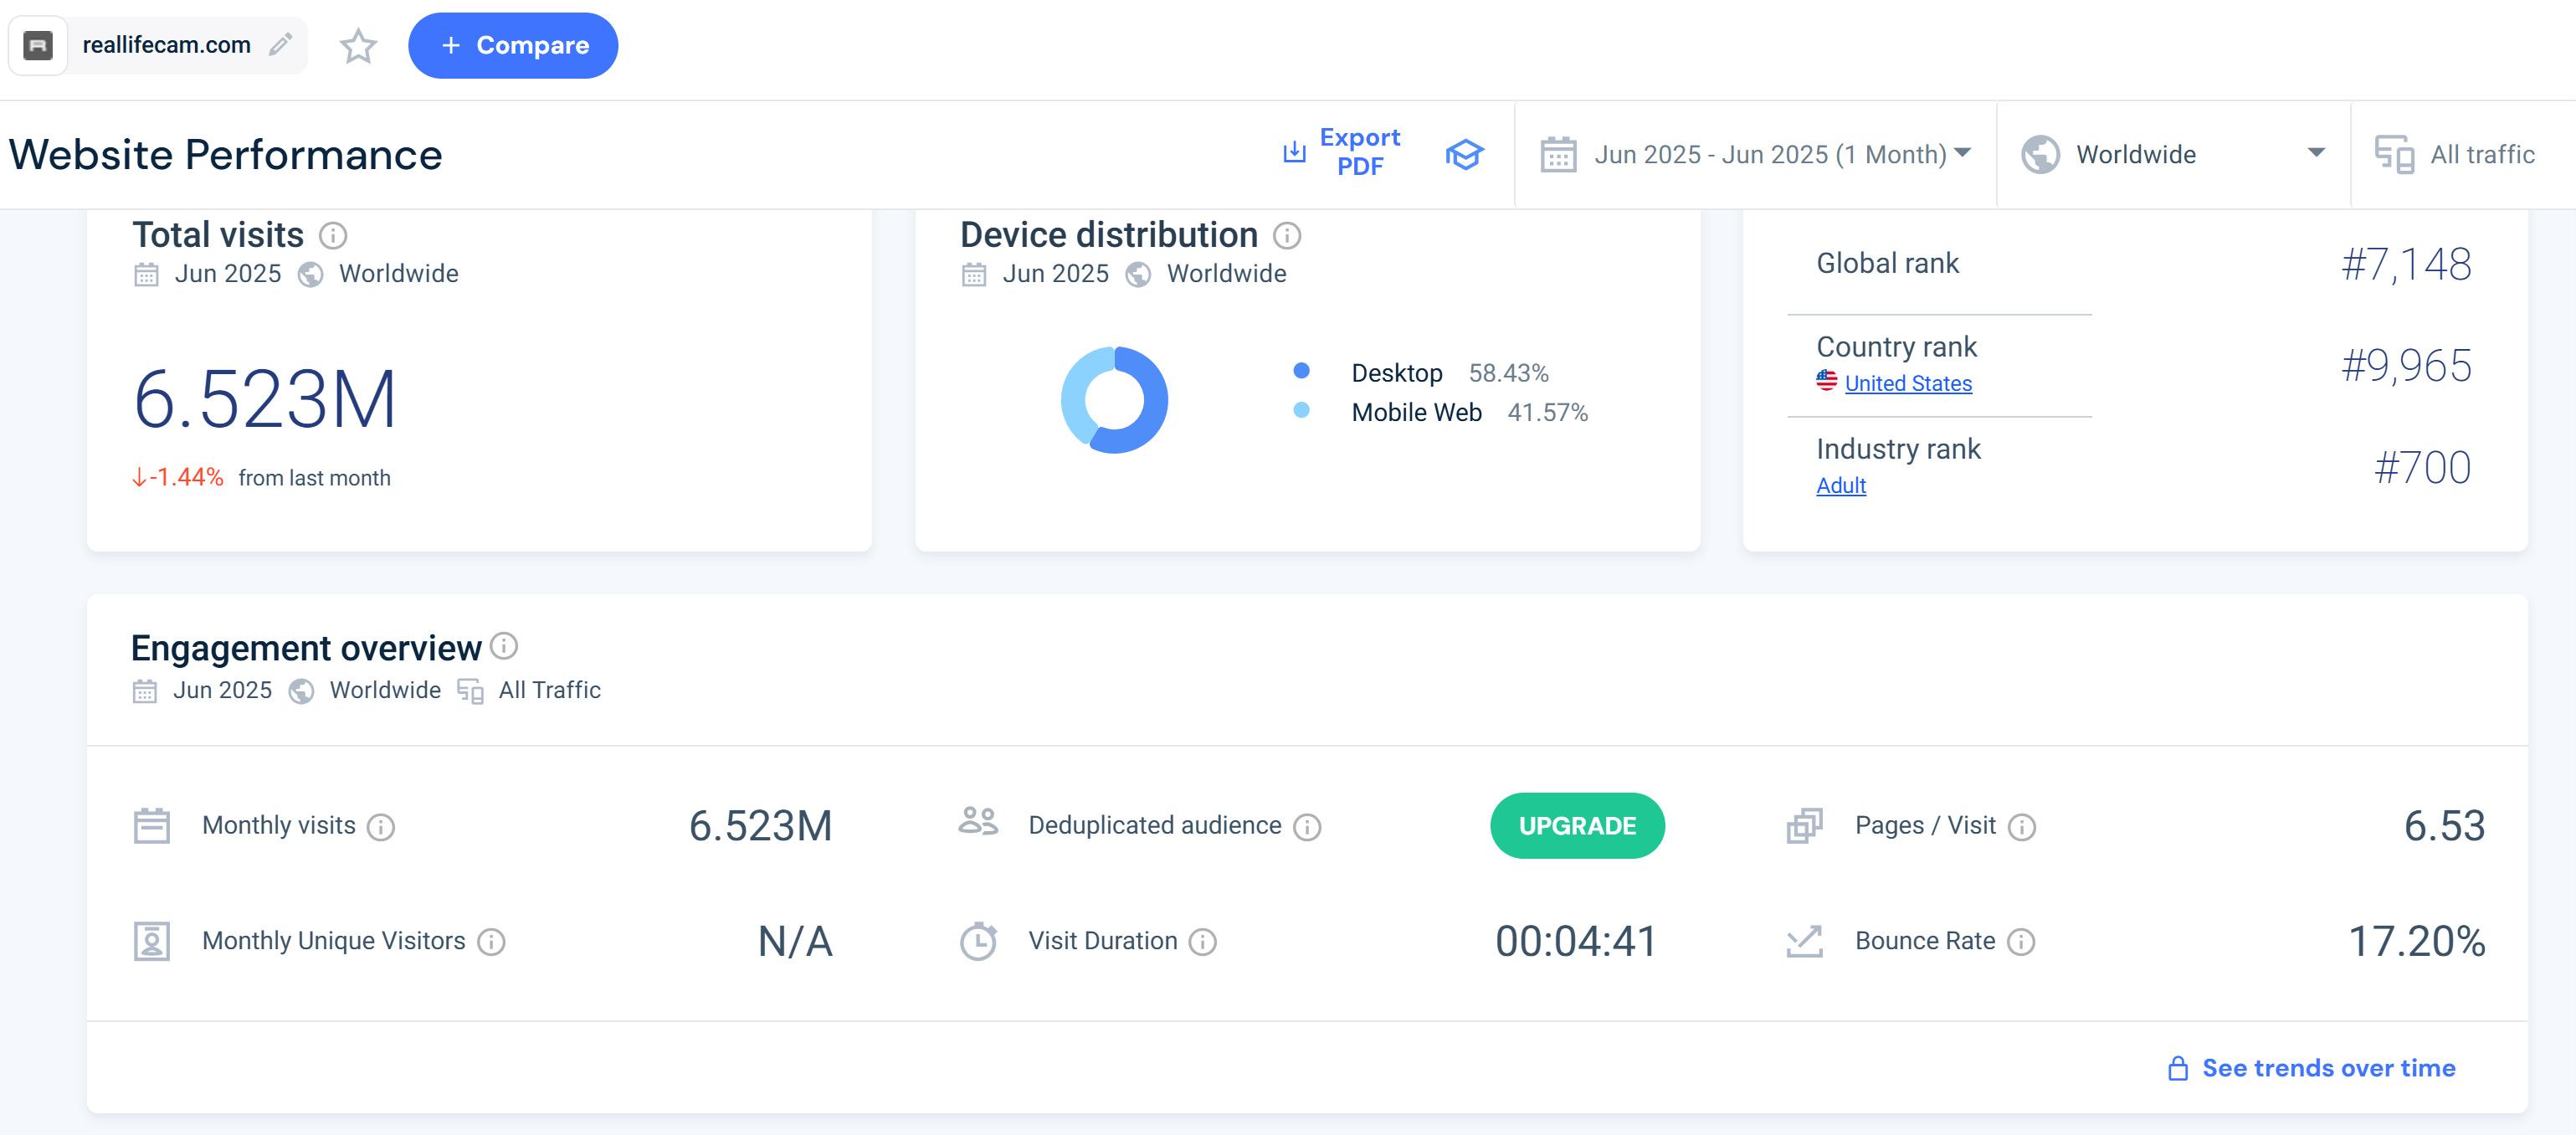The height and width of the screenshot is (1135, 2576).
Task: Click the info icon beside Engagement overview
Action: pos(505,647)
